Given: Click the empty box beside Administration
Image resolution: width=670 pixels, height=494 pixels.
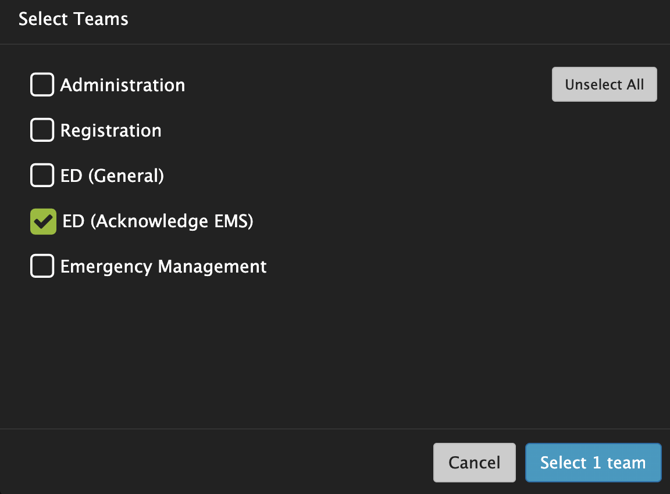Looking at the screenshot, I should click(x=42, y=85).
